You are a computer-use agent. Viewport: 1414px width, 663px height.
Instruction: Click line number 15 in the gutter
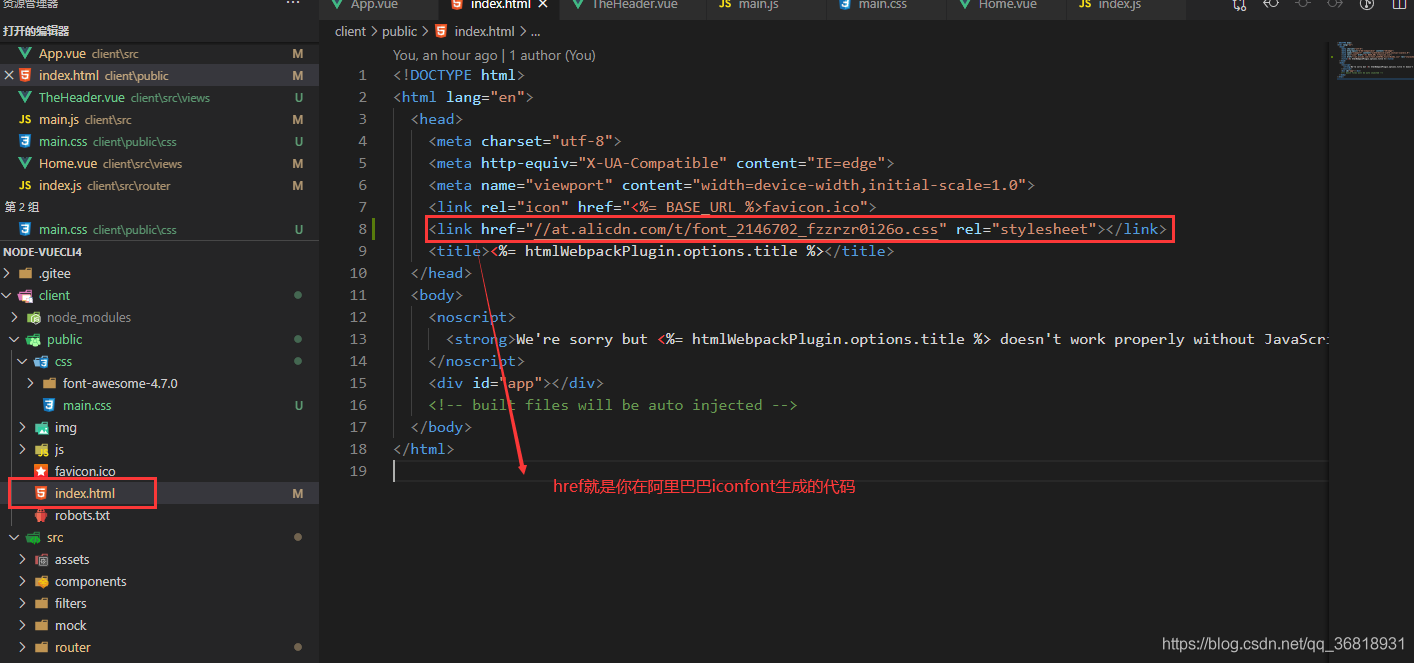coord(359,383)
